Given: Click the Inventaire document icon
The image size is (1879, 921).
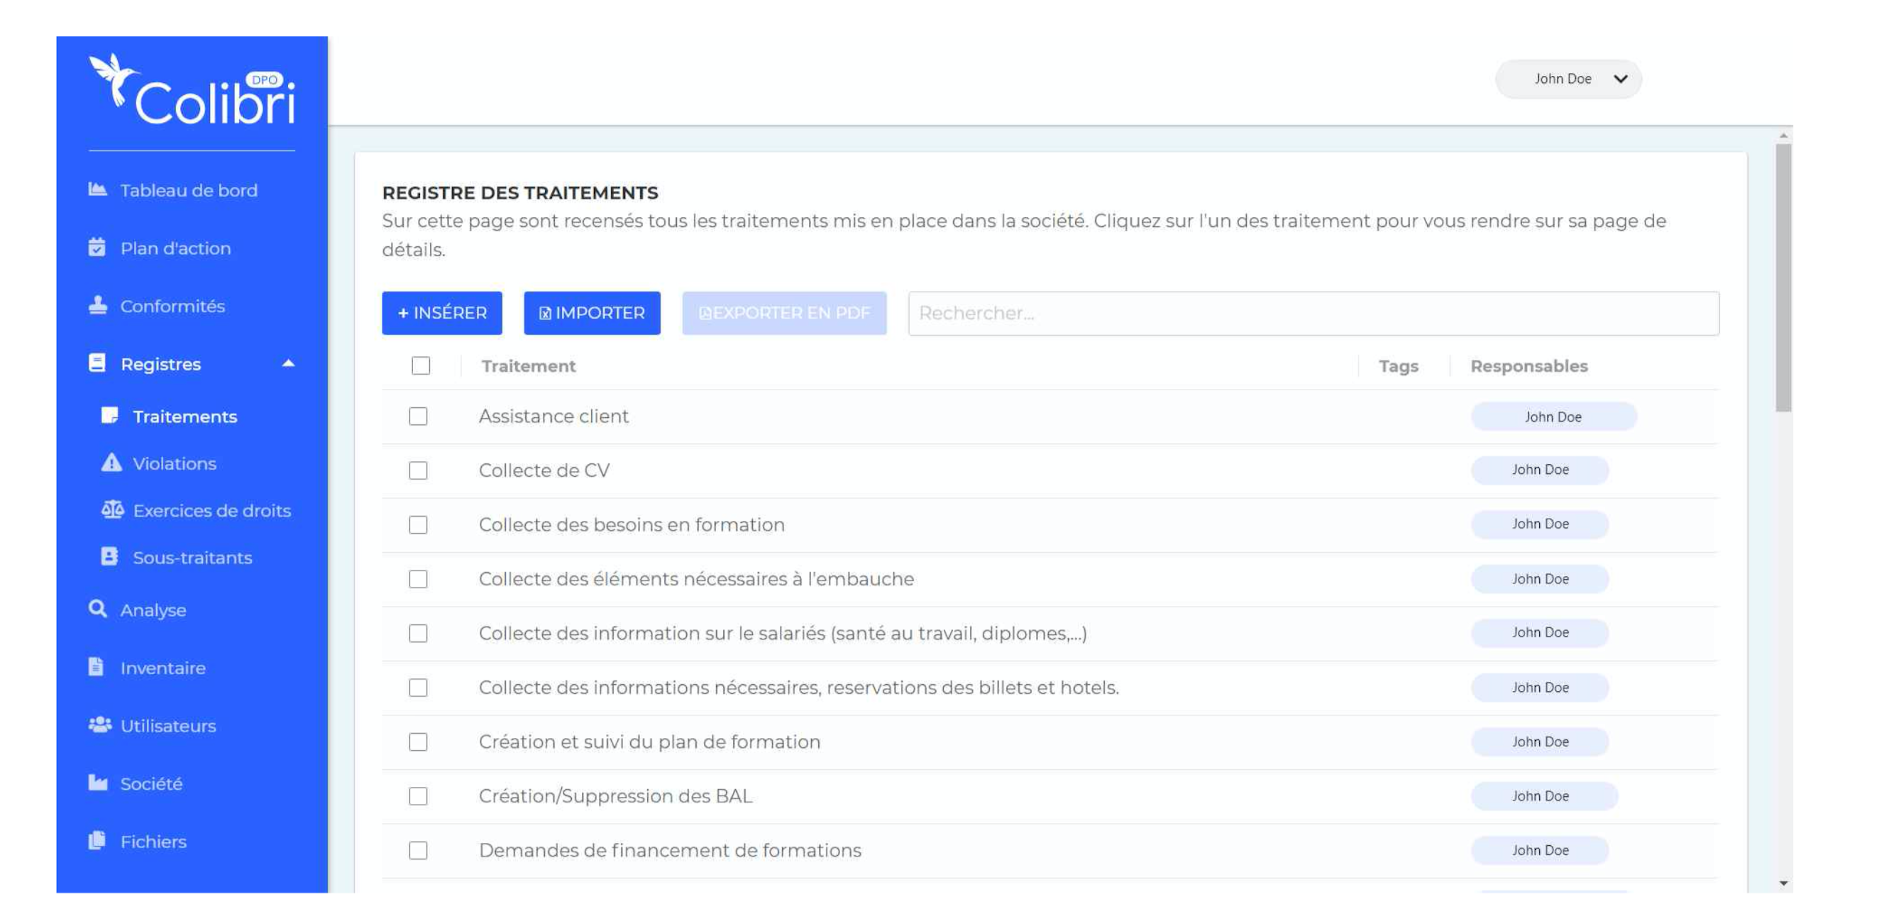Looking at the screenshot, I should tap(96, 666).
